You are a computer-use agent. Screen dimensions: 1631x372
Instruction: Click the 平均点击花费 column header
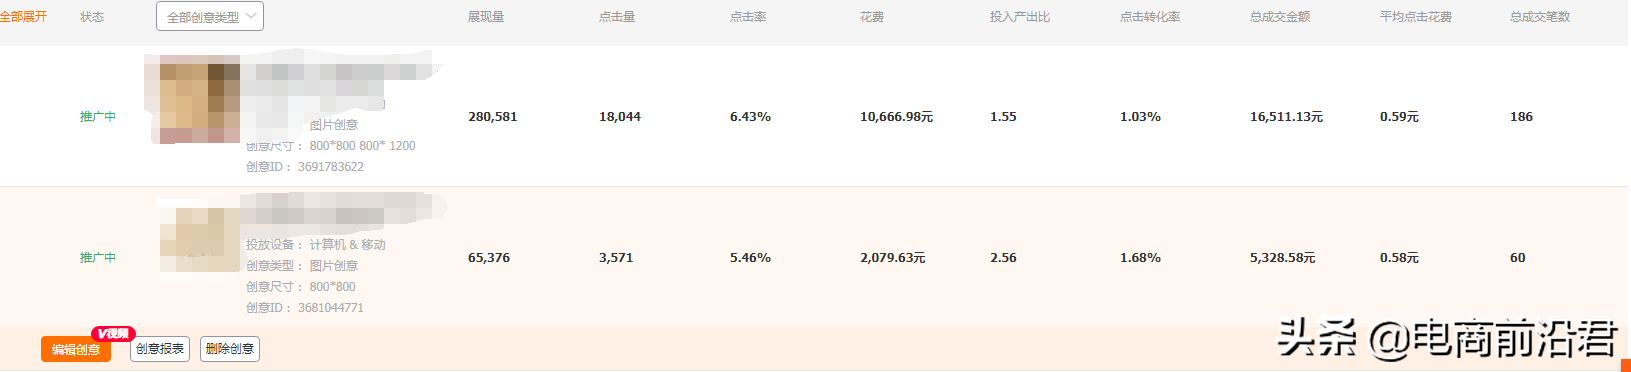(x=1416, y=17)
